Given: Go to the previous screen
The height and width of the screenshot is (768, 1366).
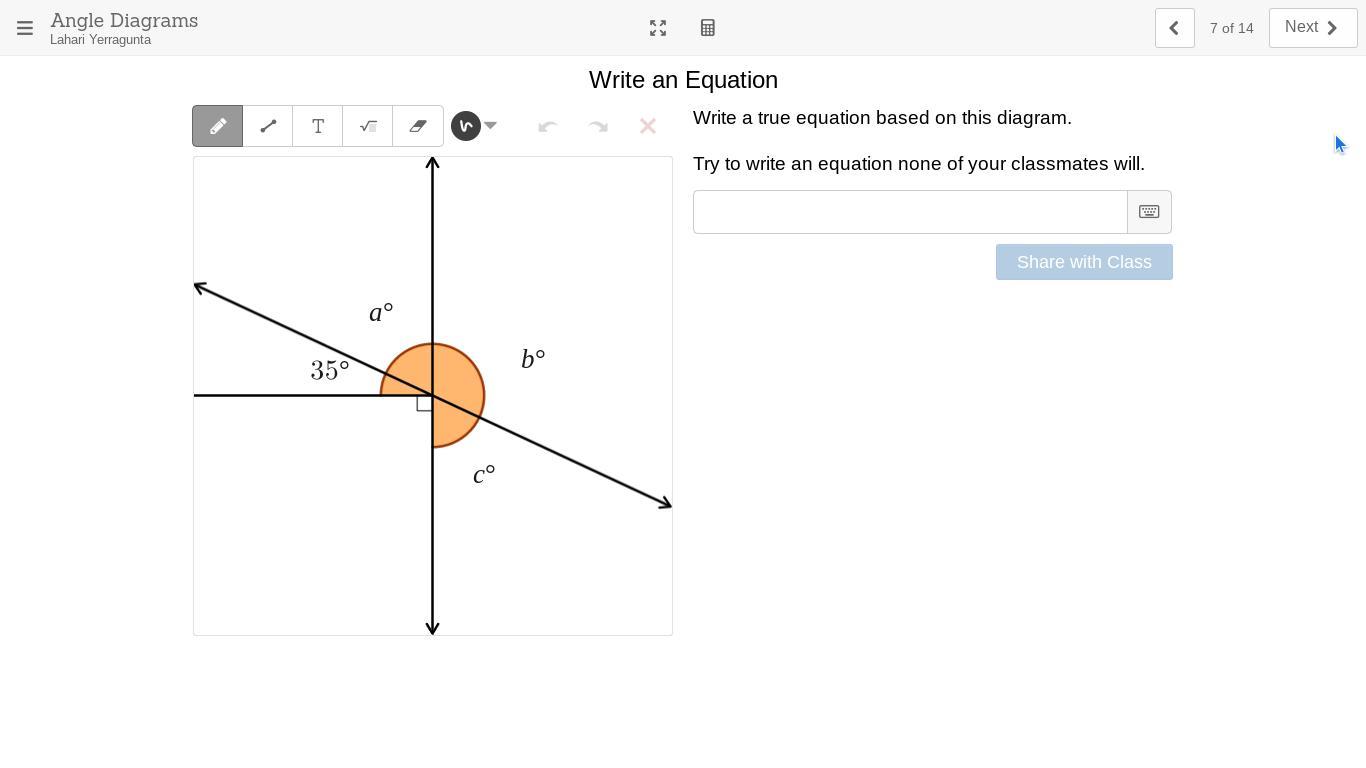Looking at the screenshot, I should (1175, 28).
